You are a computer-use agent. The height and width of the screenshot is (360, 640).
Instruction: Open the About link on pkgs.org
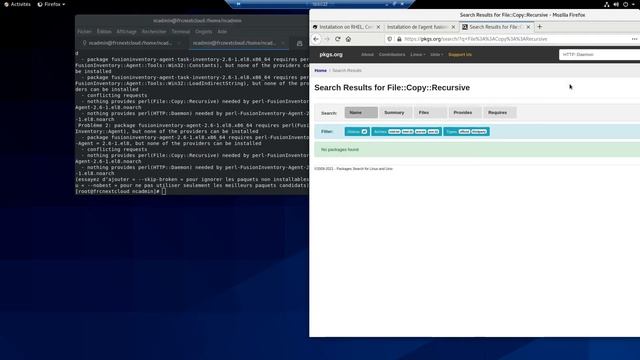(367, 54)
